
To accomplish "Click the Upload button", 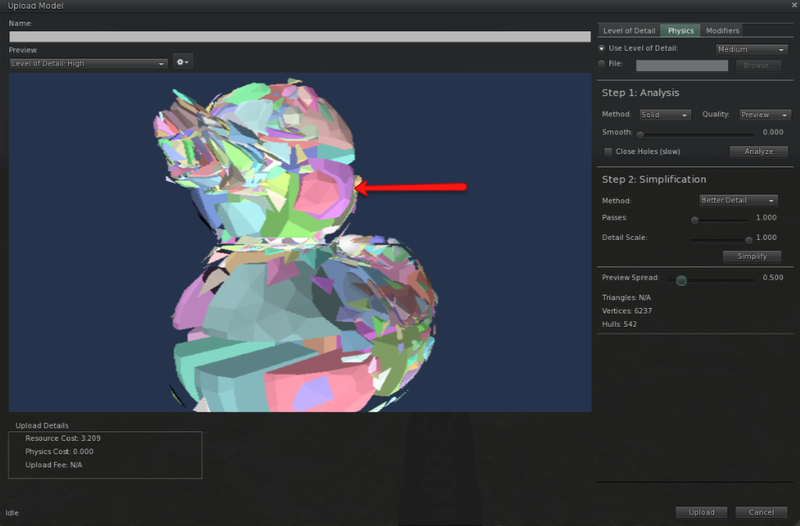I will [701, 512].
